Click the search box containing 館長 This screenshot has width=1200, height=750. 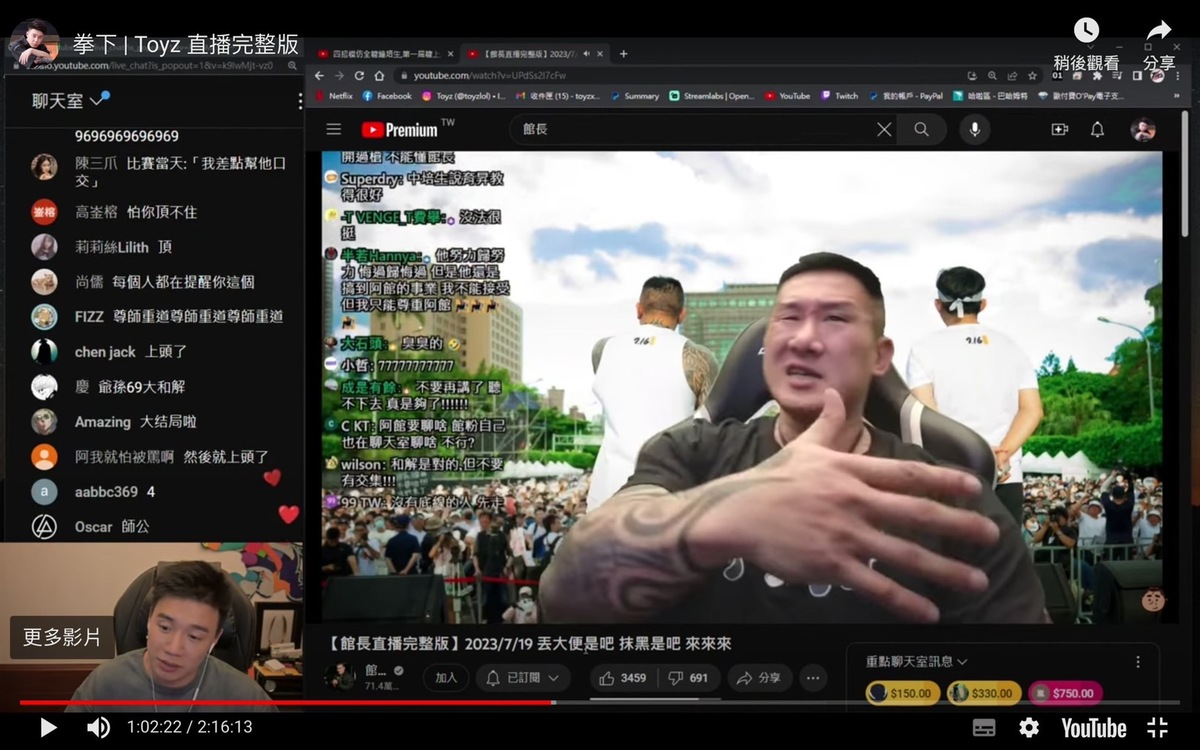(x=703, y=129)
